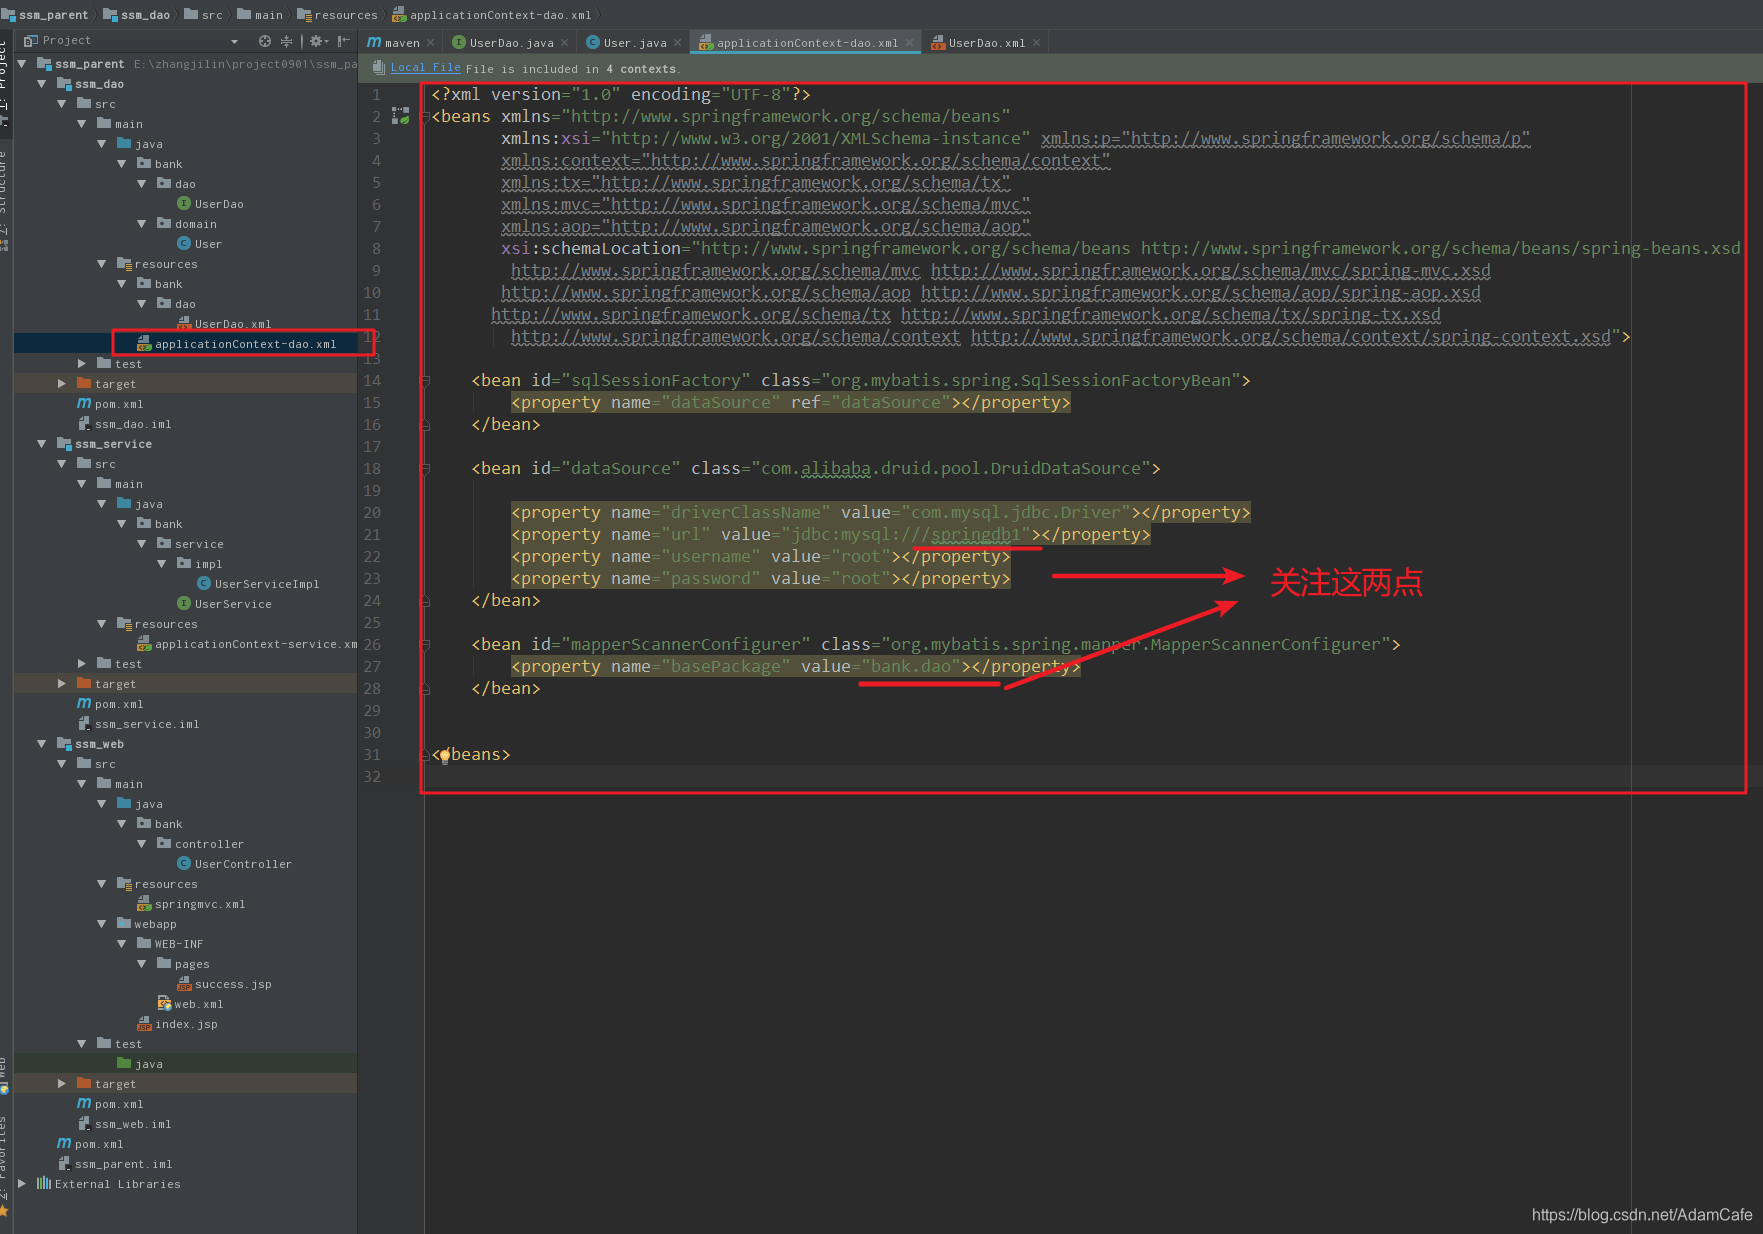Click the success.jsp file icon
Image resolution: width=1763 pixels, height=1234 pixels.
(x=184, y=984)
